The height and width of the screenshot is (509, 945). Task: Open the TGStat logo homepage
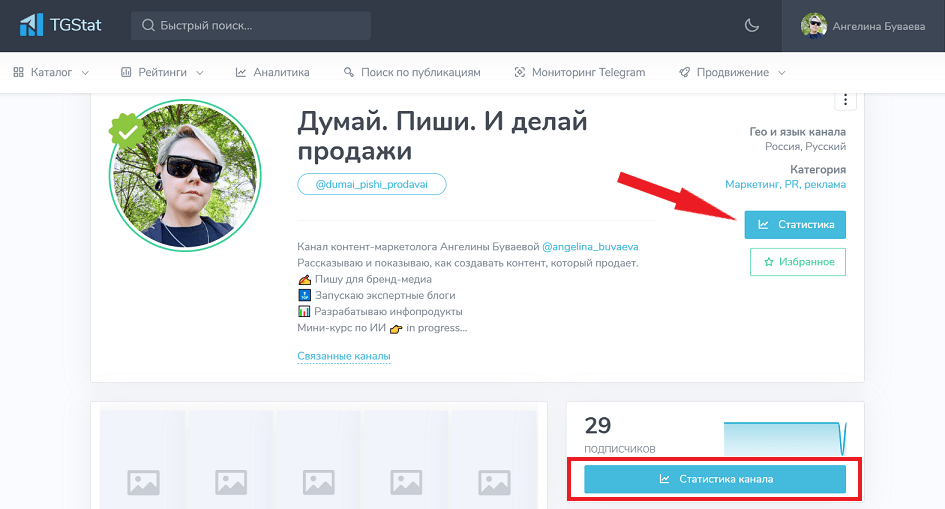click(60, 25)
